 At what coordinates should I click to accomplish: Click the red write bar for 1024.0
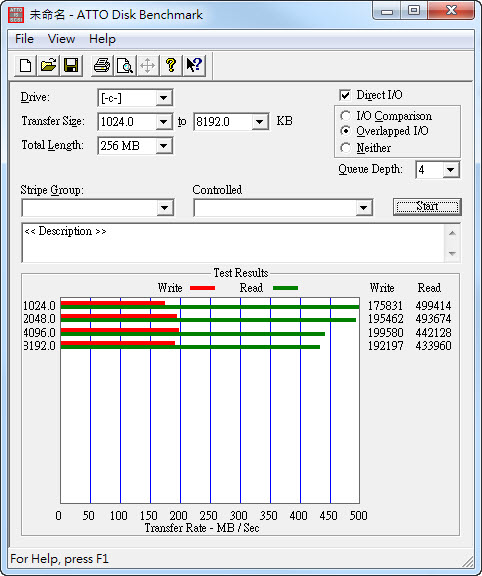[x=113, y=303]
